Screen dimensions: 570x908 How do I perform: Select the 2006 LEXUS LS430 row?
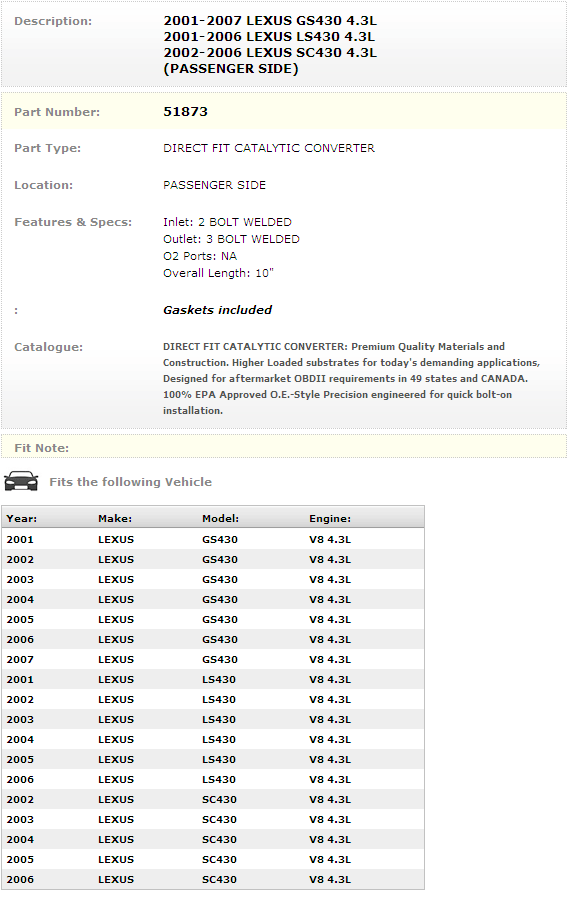pos(213,779)
